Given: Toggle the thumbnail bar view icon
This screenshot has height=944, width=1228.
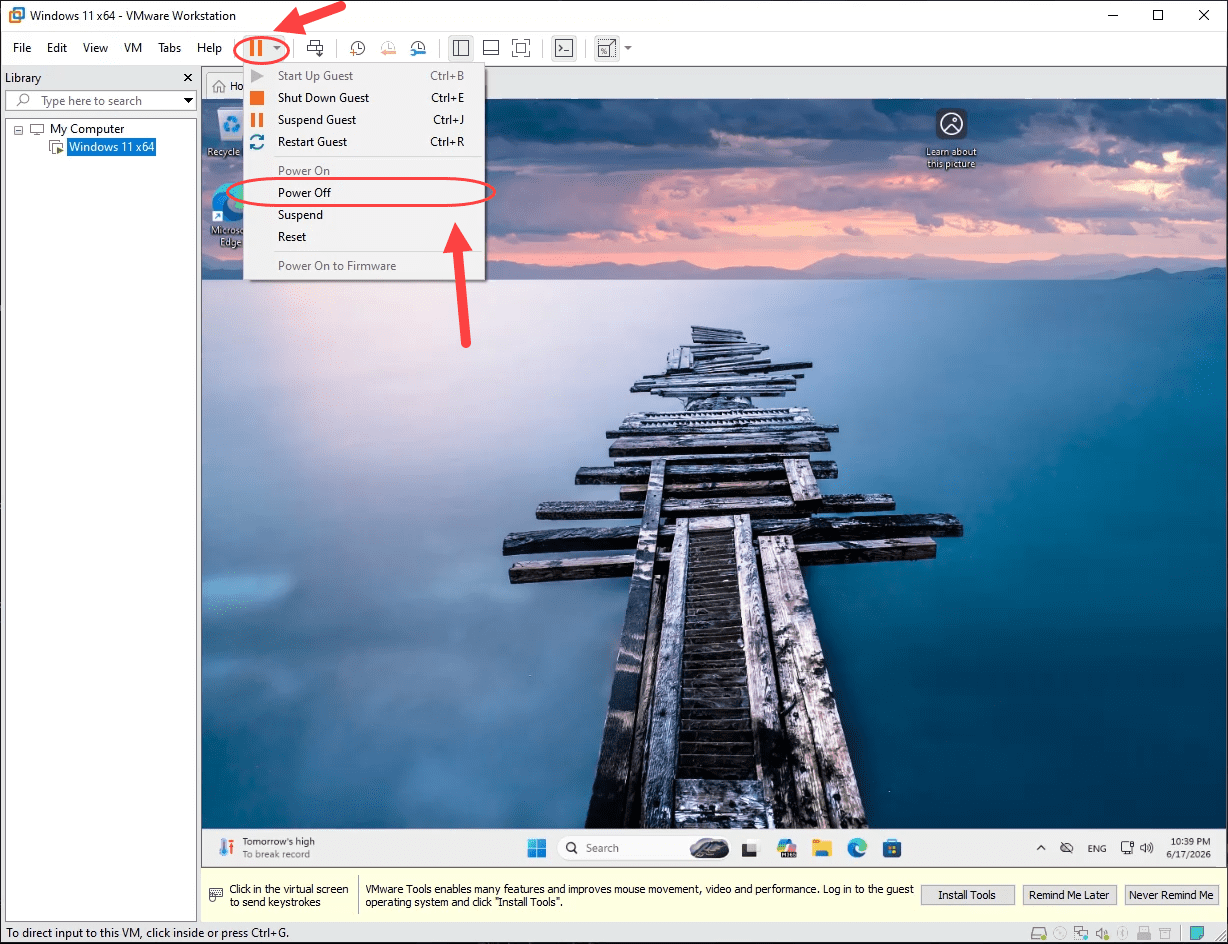Looking at the screenshot, I should click(x=491, y=48).
